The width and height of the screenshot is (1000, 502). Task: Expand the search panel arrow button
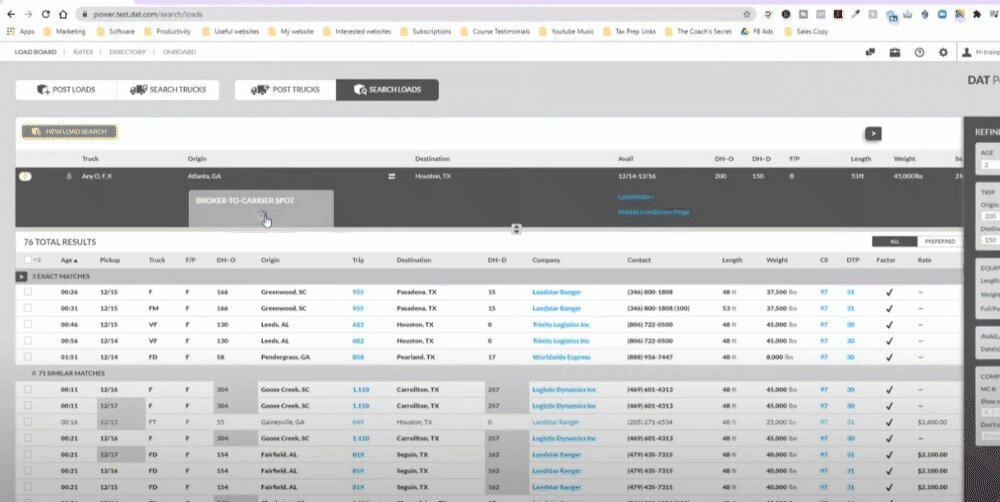point(873,133)
